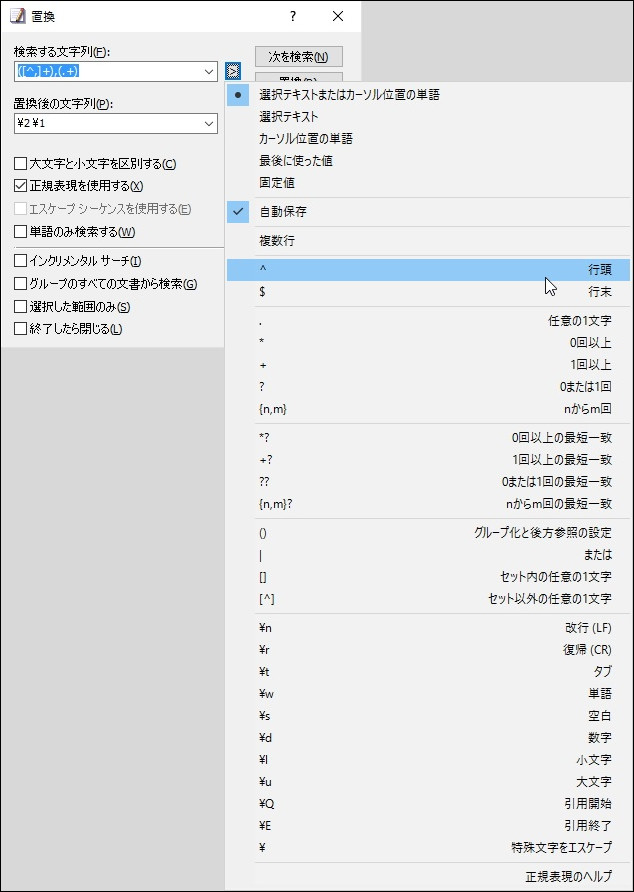
Task: Insert ^ 行頭 from the menu
Action: click(429, 270)
